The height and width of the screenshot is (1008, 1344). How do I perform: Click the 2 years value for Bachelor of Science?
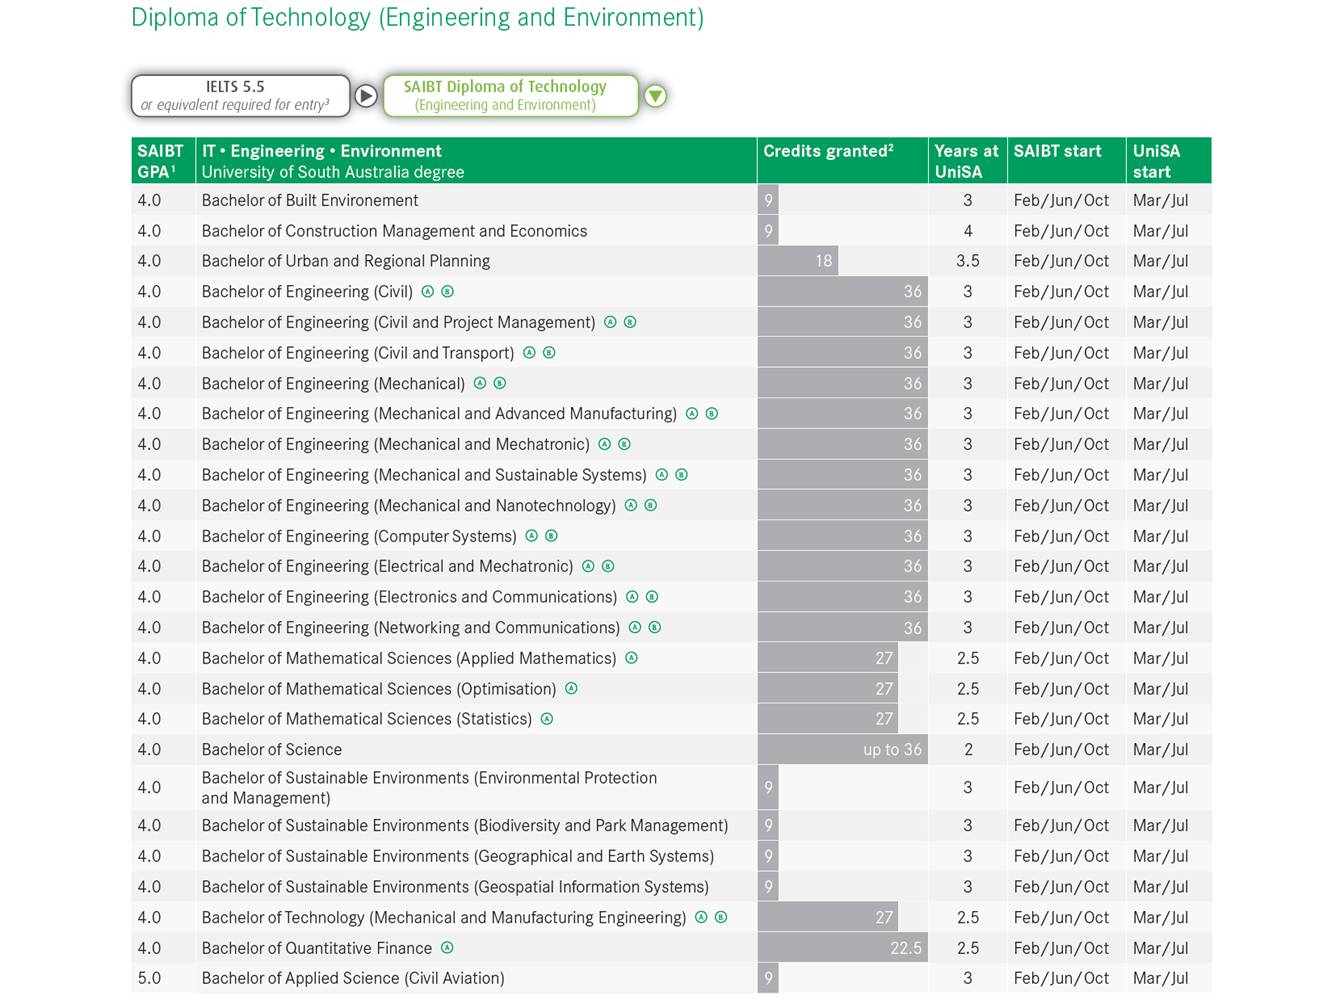968,749
